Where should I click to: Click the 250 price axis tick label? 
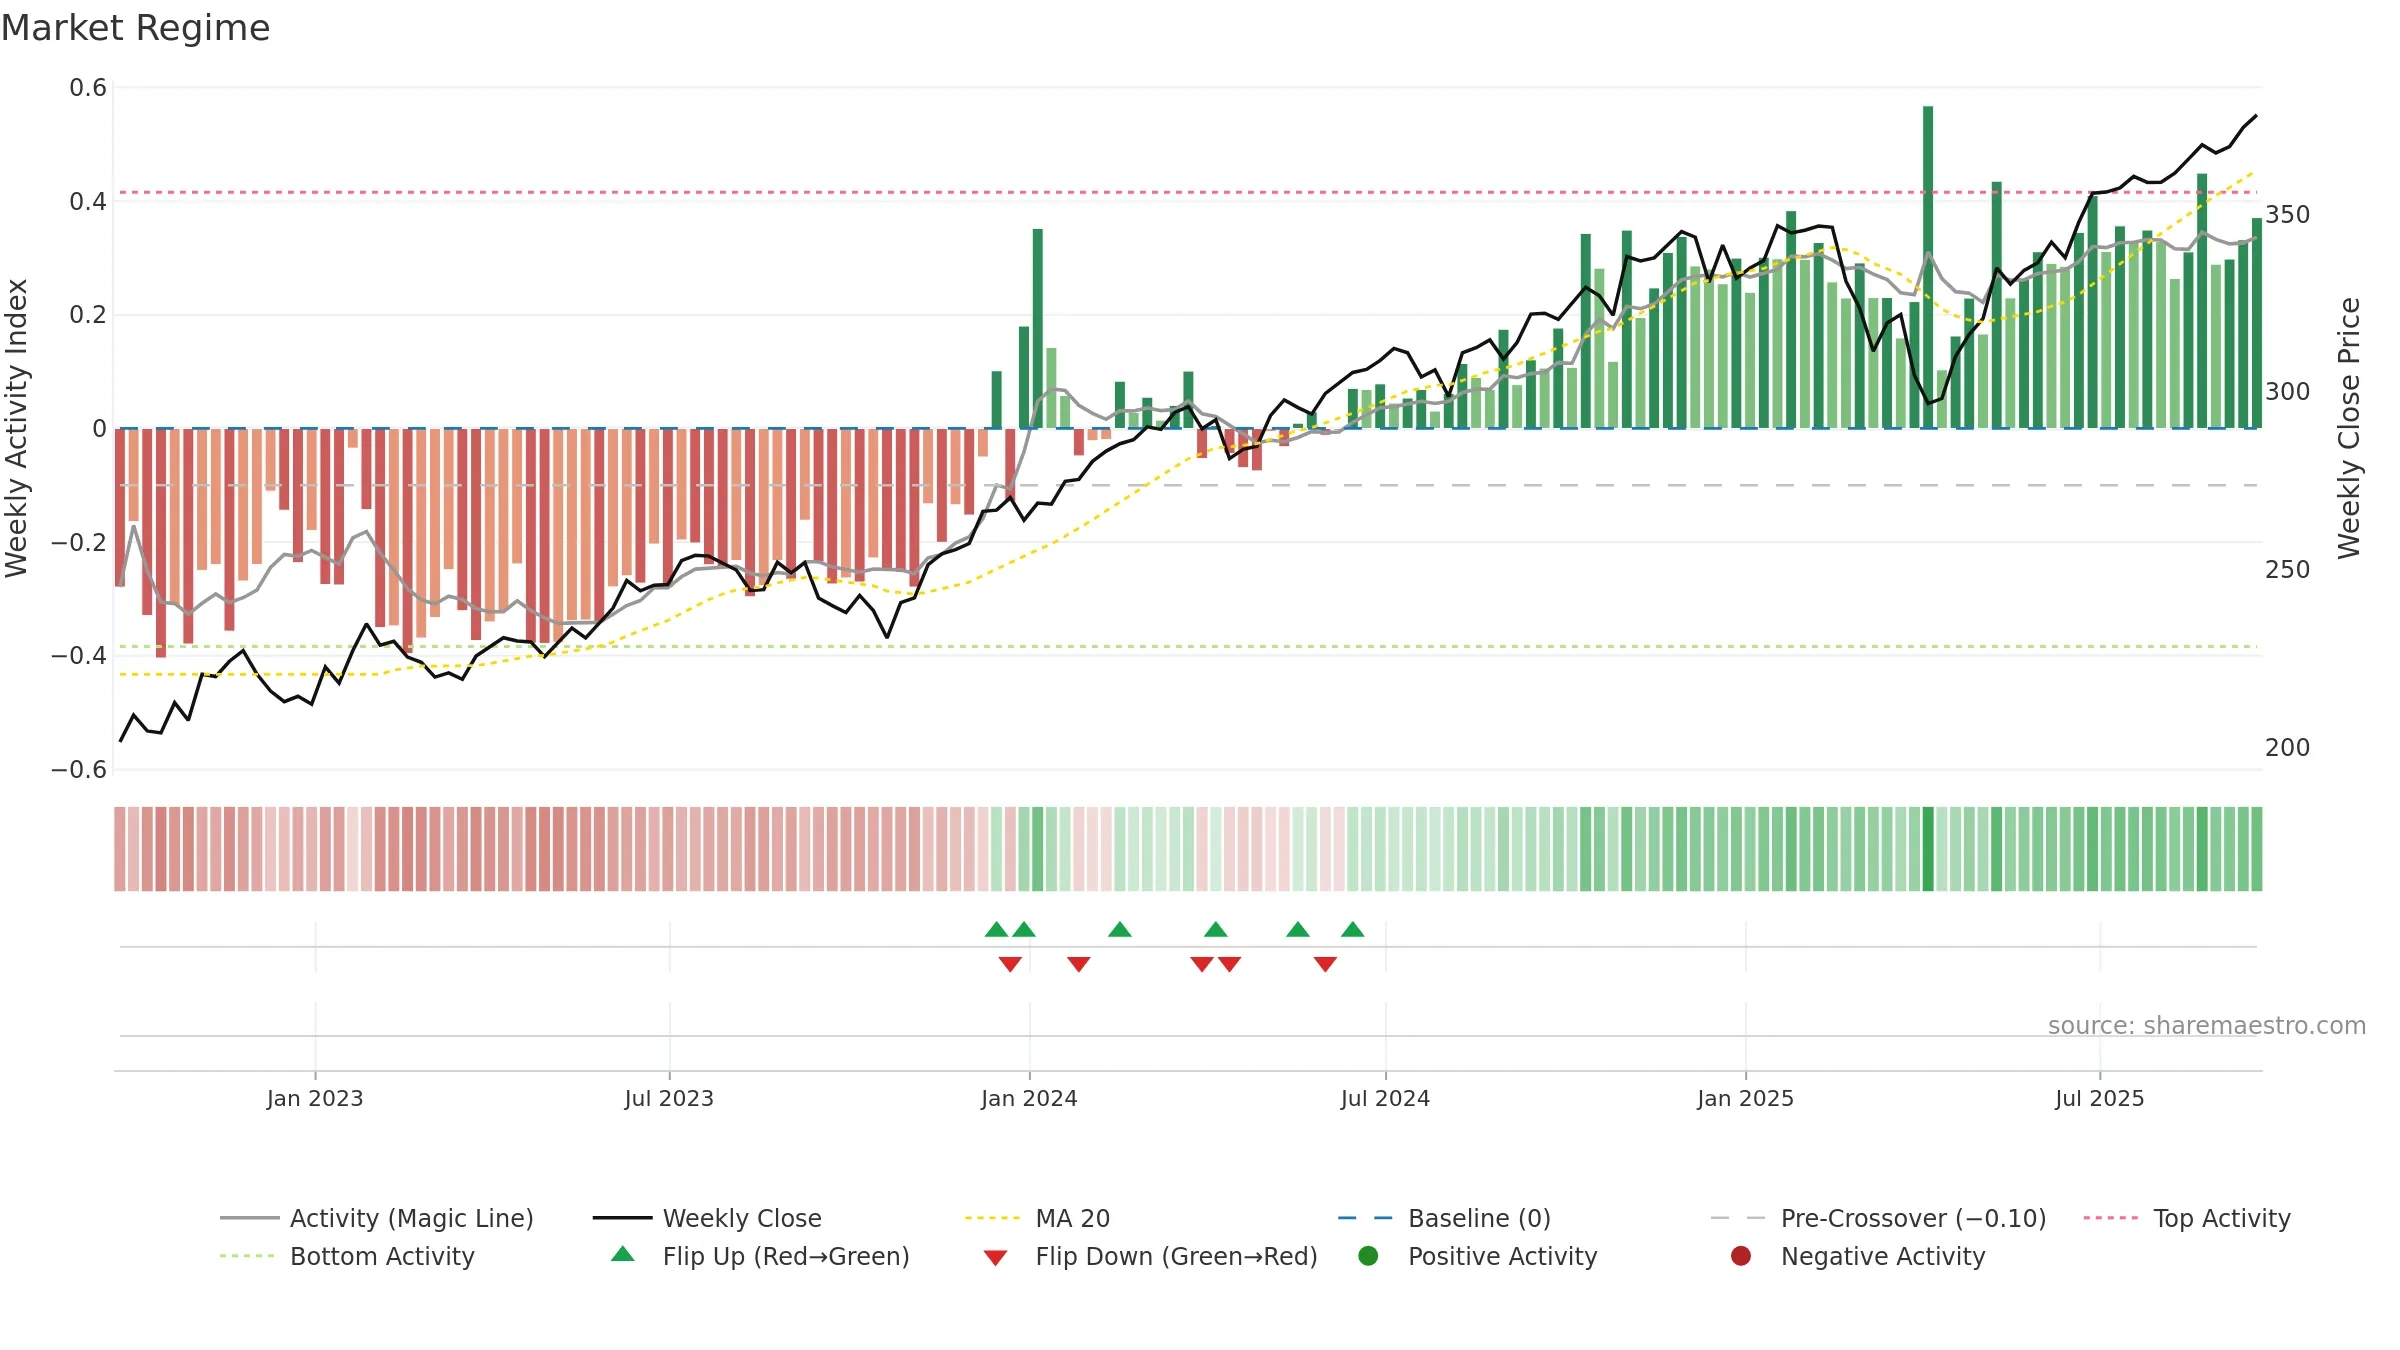2288,570
